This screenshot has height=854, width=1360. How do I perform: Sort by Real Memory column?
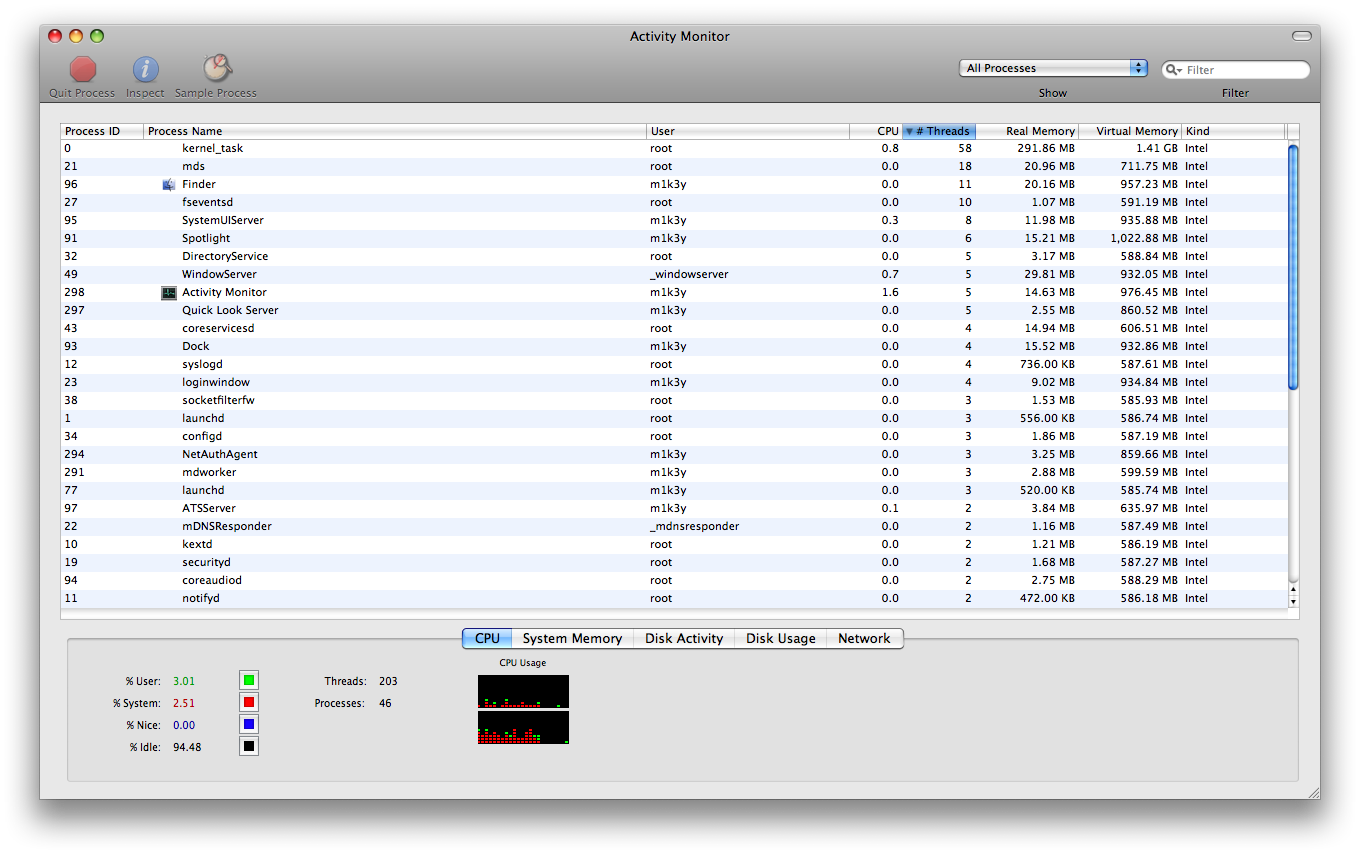1027,131
